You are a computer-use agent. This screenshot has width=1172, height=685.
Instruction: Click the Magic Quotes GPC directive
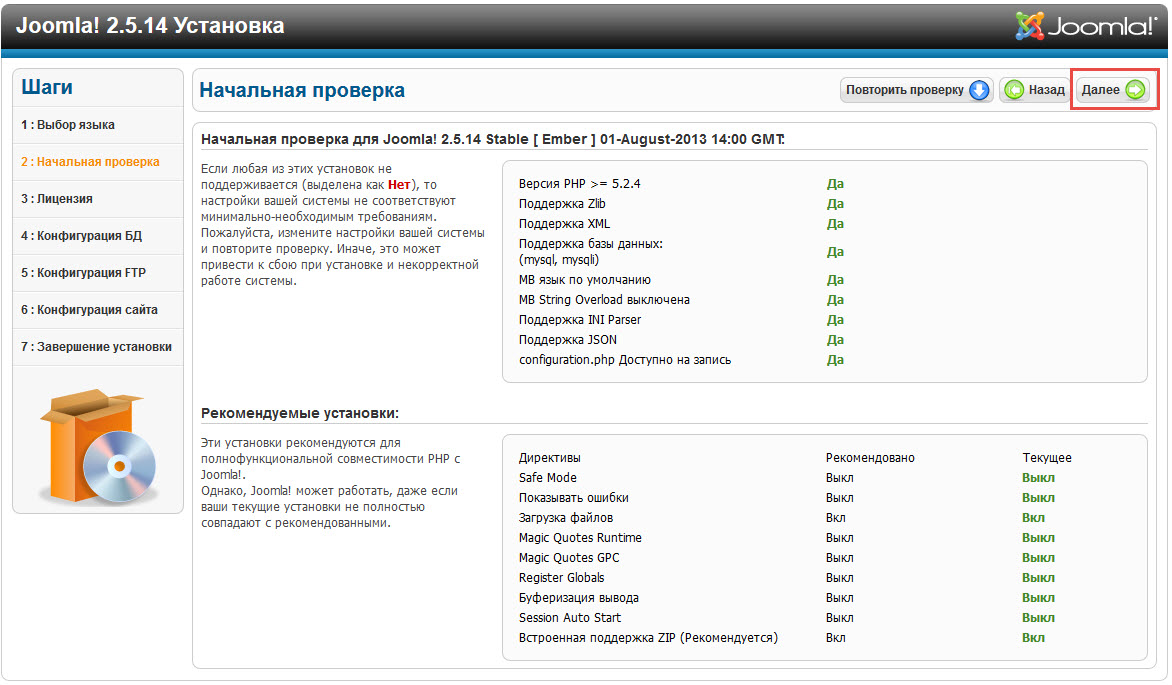pyautogui.click(x=569, y=559)
